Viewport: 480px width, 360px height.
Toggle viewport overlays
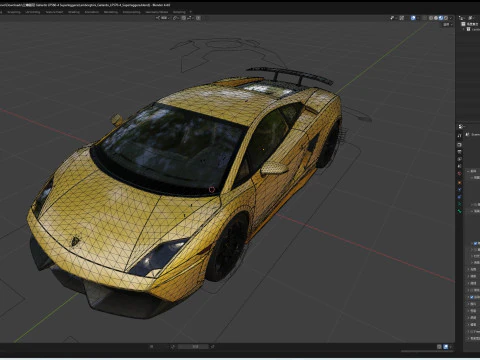tap(413, 18)
